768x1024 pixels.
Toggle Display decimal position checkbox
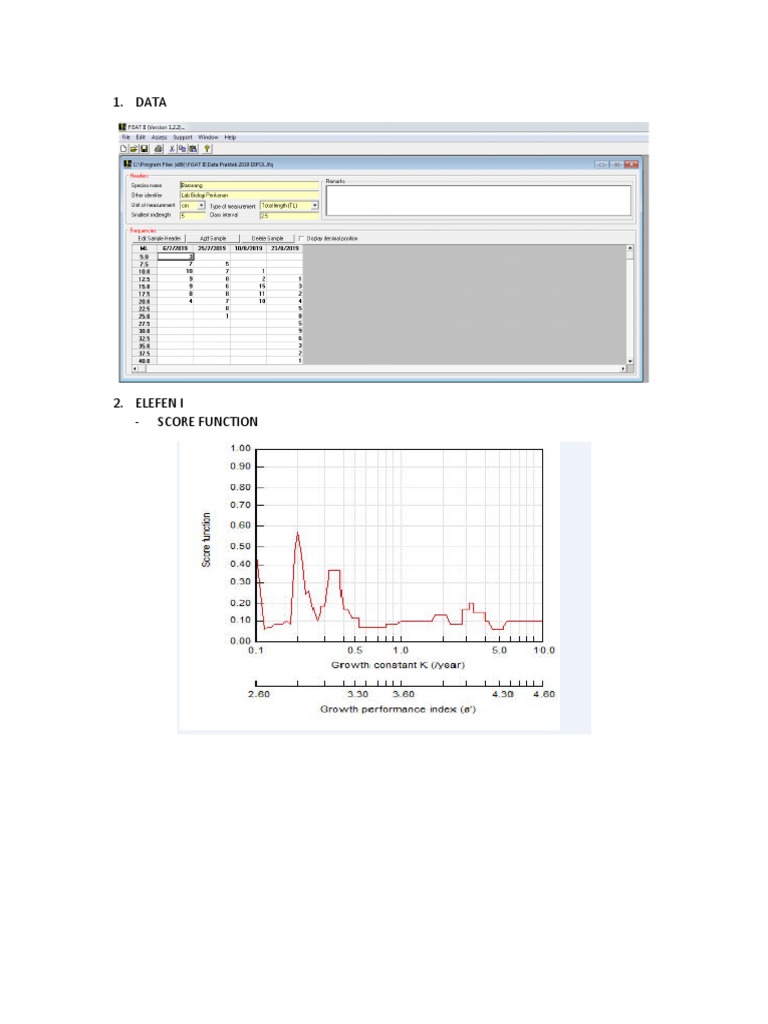[301, 238]
